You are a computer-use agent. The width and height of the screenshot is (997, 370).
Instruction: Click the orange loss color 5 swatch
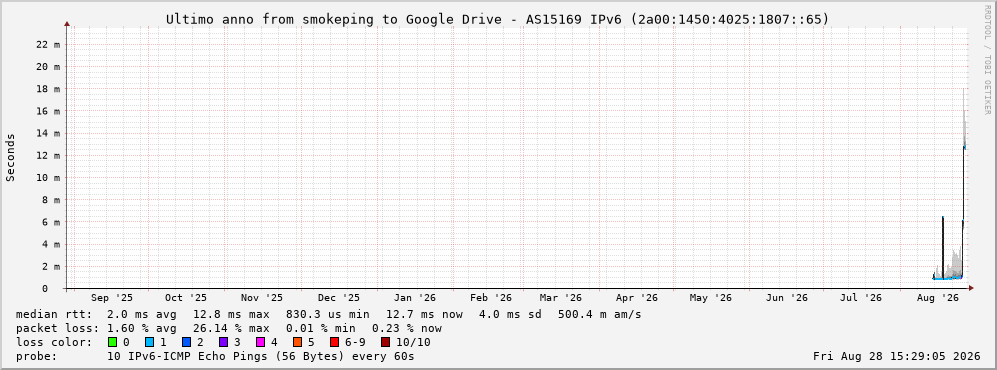[297, 342]
